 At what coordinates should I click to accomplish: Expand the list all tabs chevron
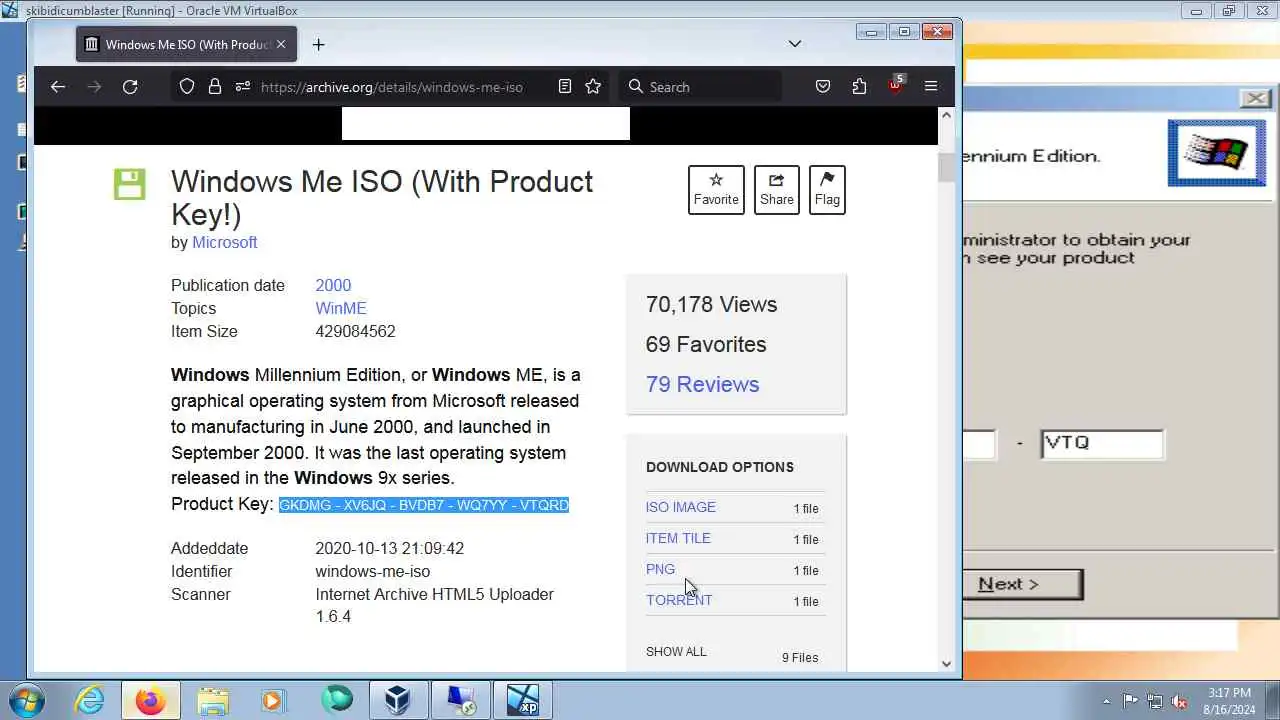click(795, 44)
